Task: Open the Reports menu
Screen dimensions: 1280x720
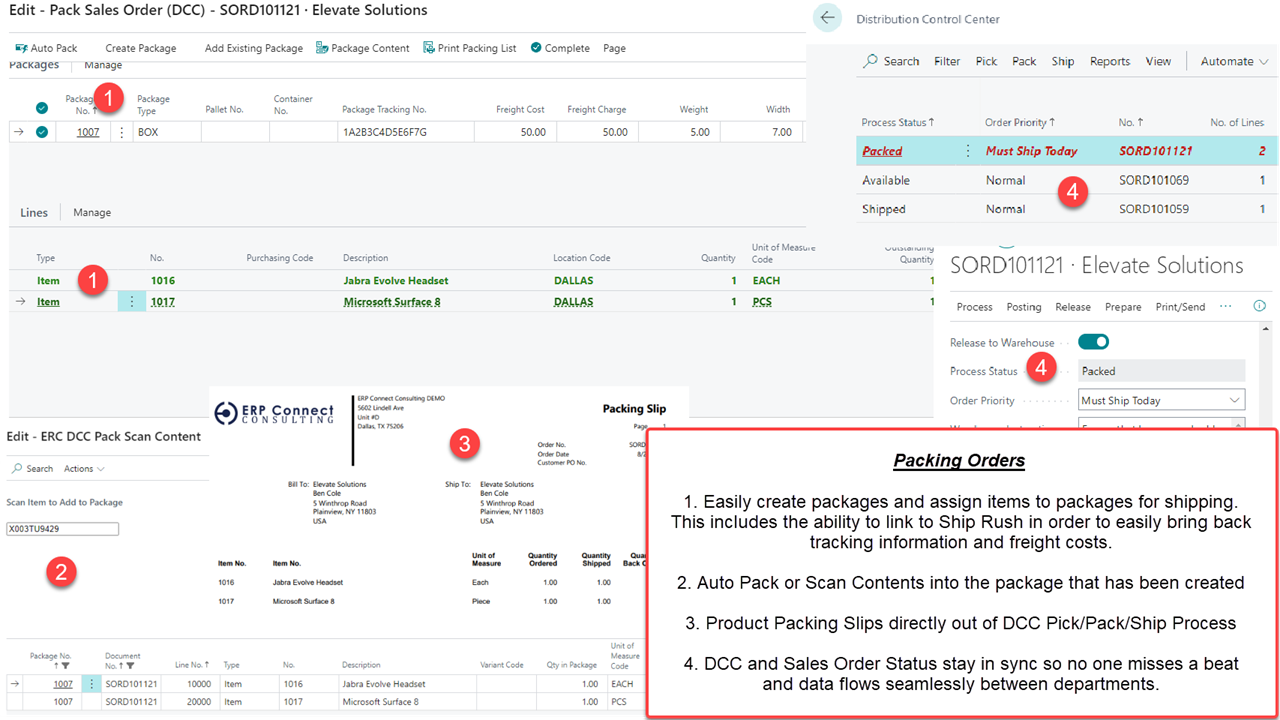Action: 1110,61
